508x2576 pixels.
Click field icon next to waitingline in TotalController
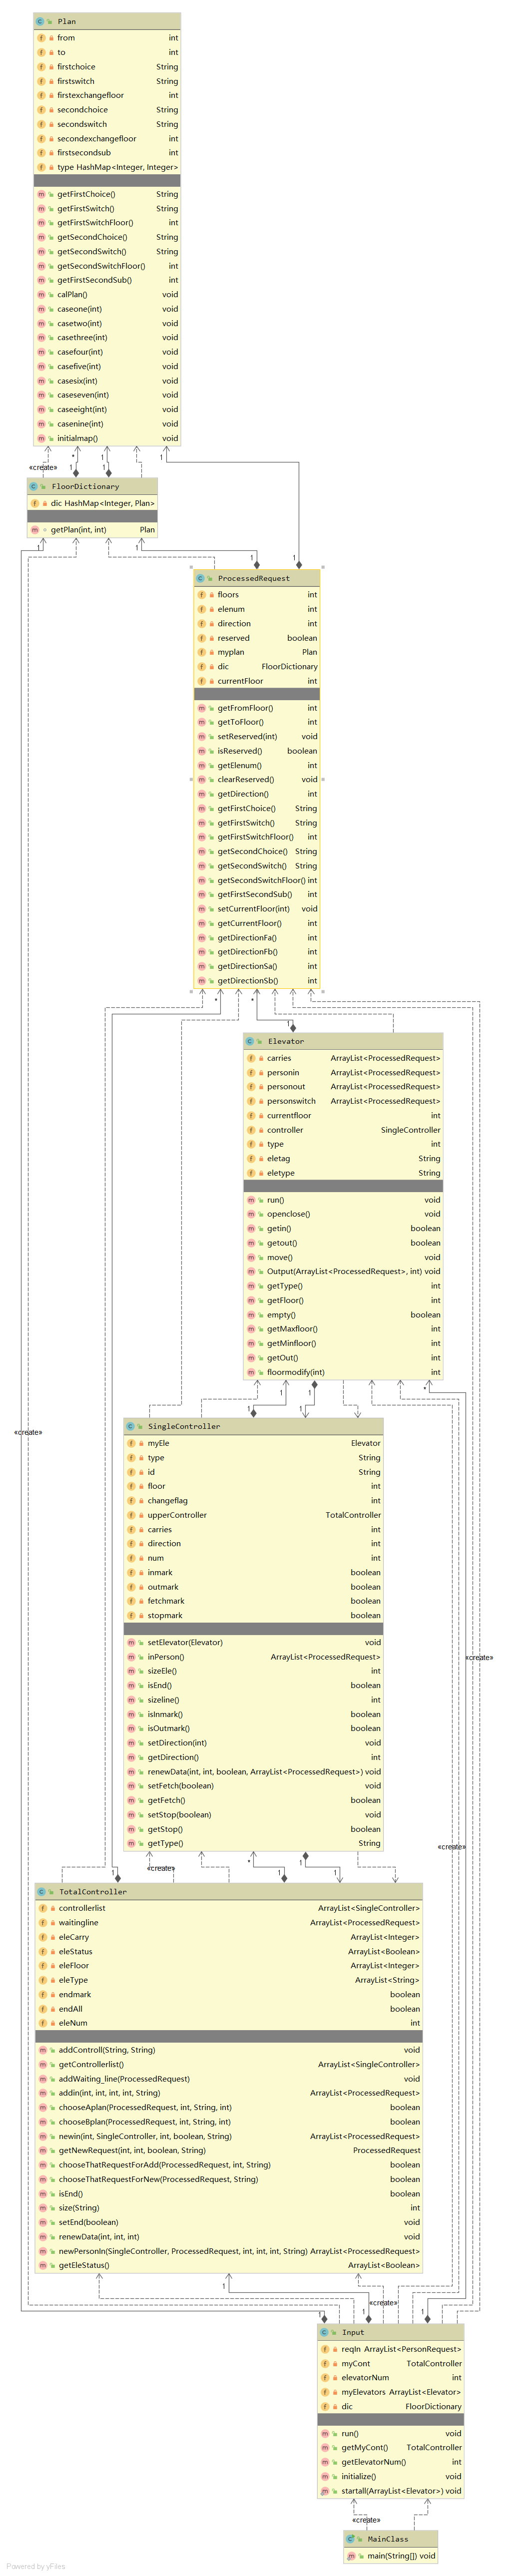click(x=42, y=1922)
